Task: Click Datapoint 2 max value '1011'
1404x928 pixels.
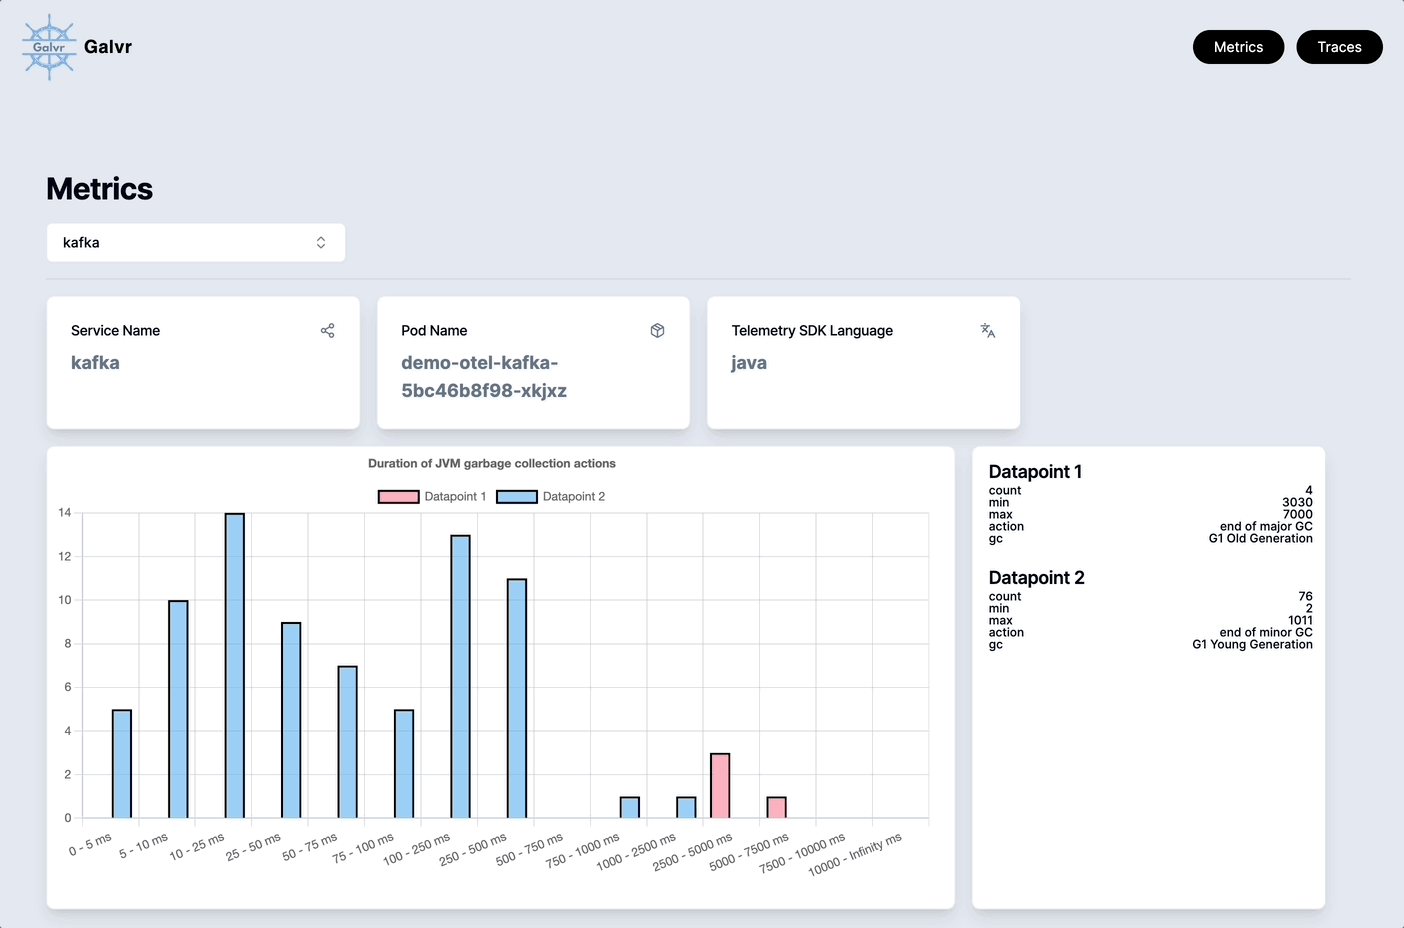Action: click(1300, 621)
